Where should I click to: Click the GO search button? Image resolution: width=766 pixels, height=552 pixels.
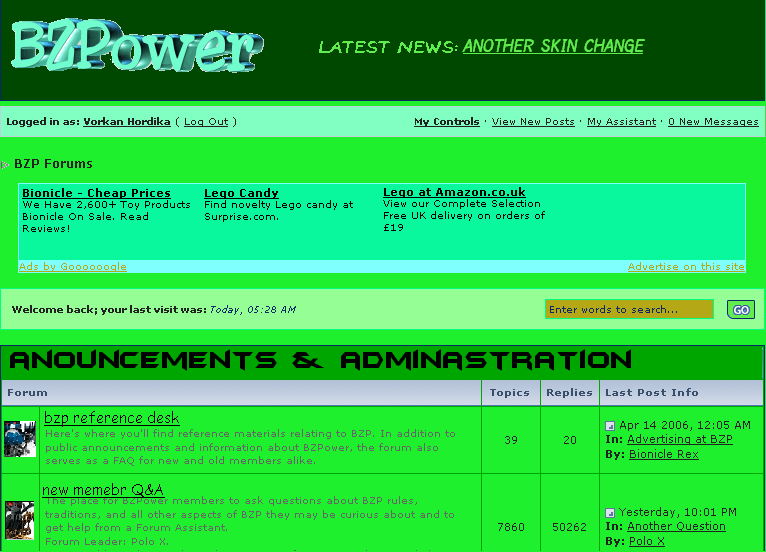741,310
